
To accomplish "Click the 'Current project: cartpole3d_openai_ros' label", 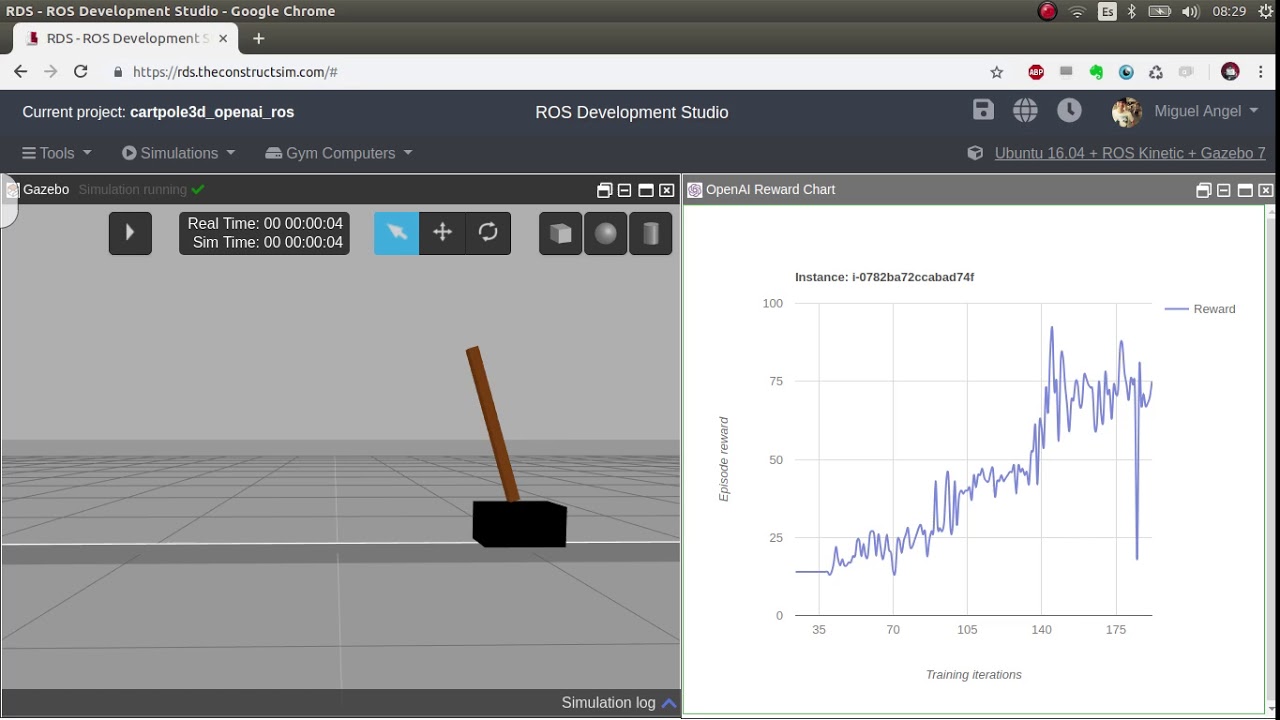I will tap(158, 112).
